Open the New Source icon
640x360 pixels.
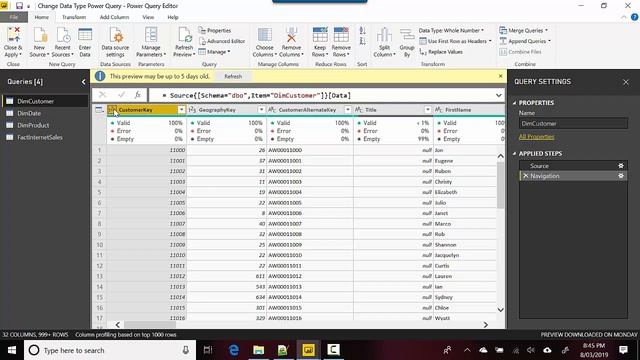point(40,35)
